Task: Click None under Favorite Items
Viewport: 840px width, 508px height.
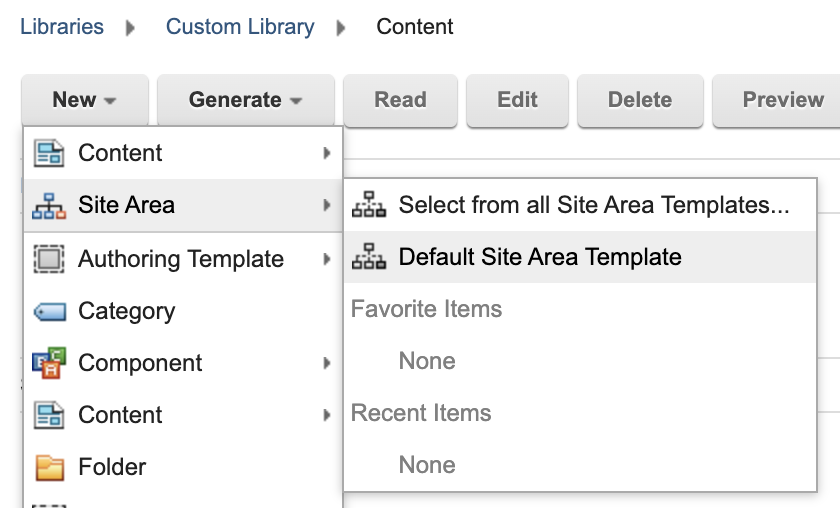Action: tap(427, 361)
